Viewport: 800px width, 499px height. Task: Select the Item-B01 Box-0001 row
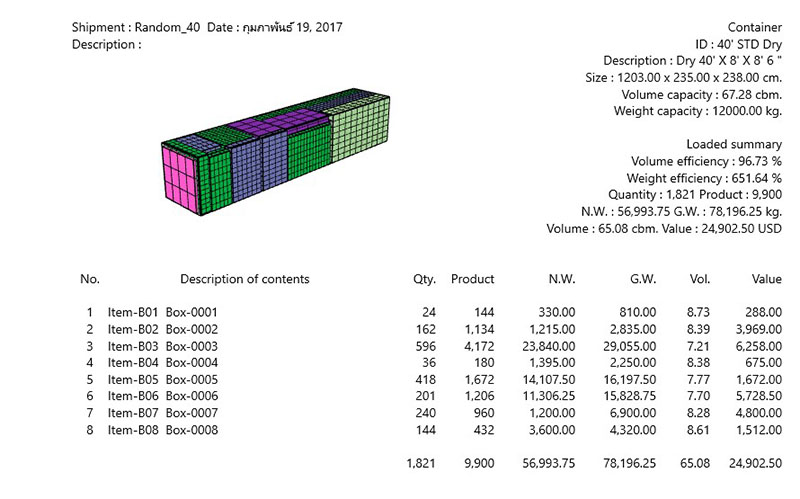[x=430, y=312]
